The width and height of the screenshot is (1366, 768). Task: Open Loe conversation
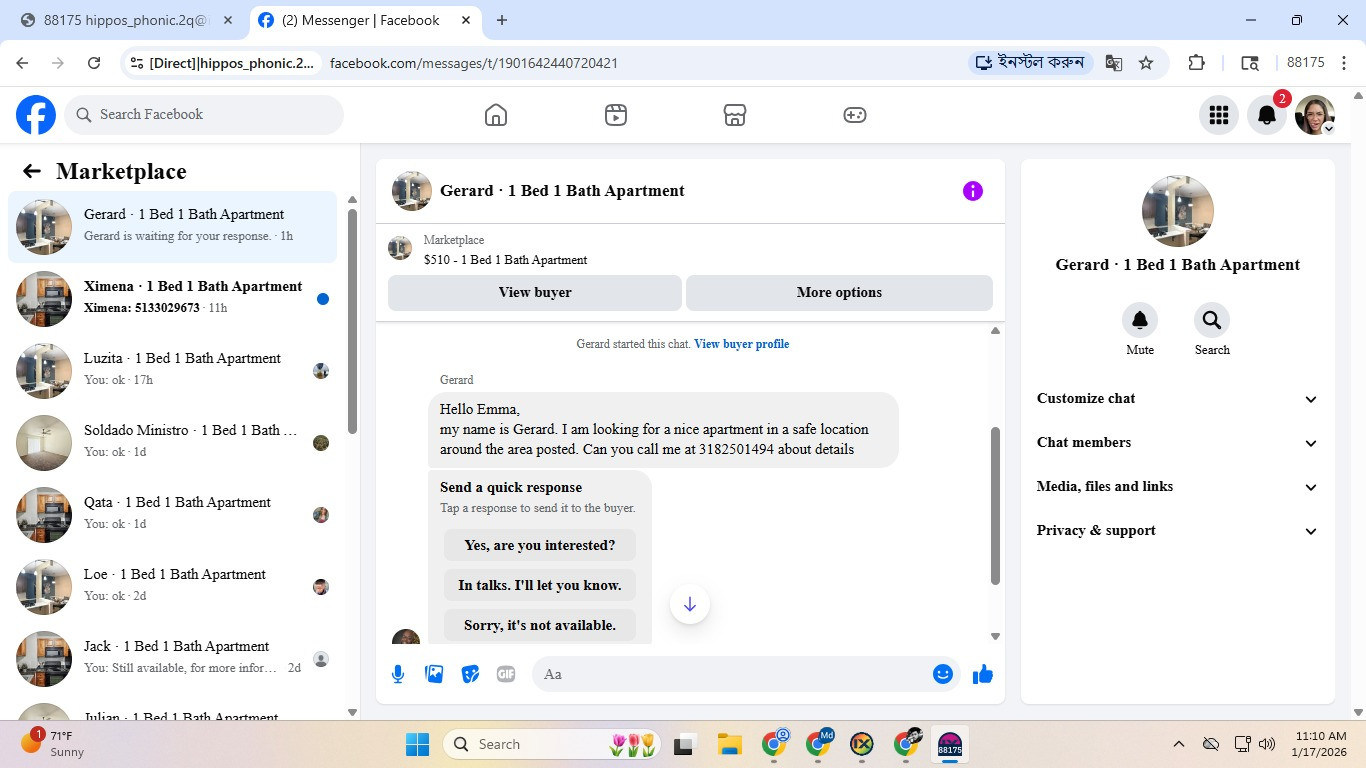[173, 587]
